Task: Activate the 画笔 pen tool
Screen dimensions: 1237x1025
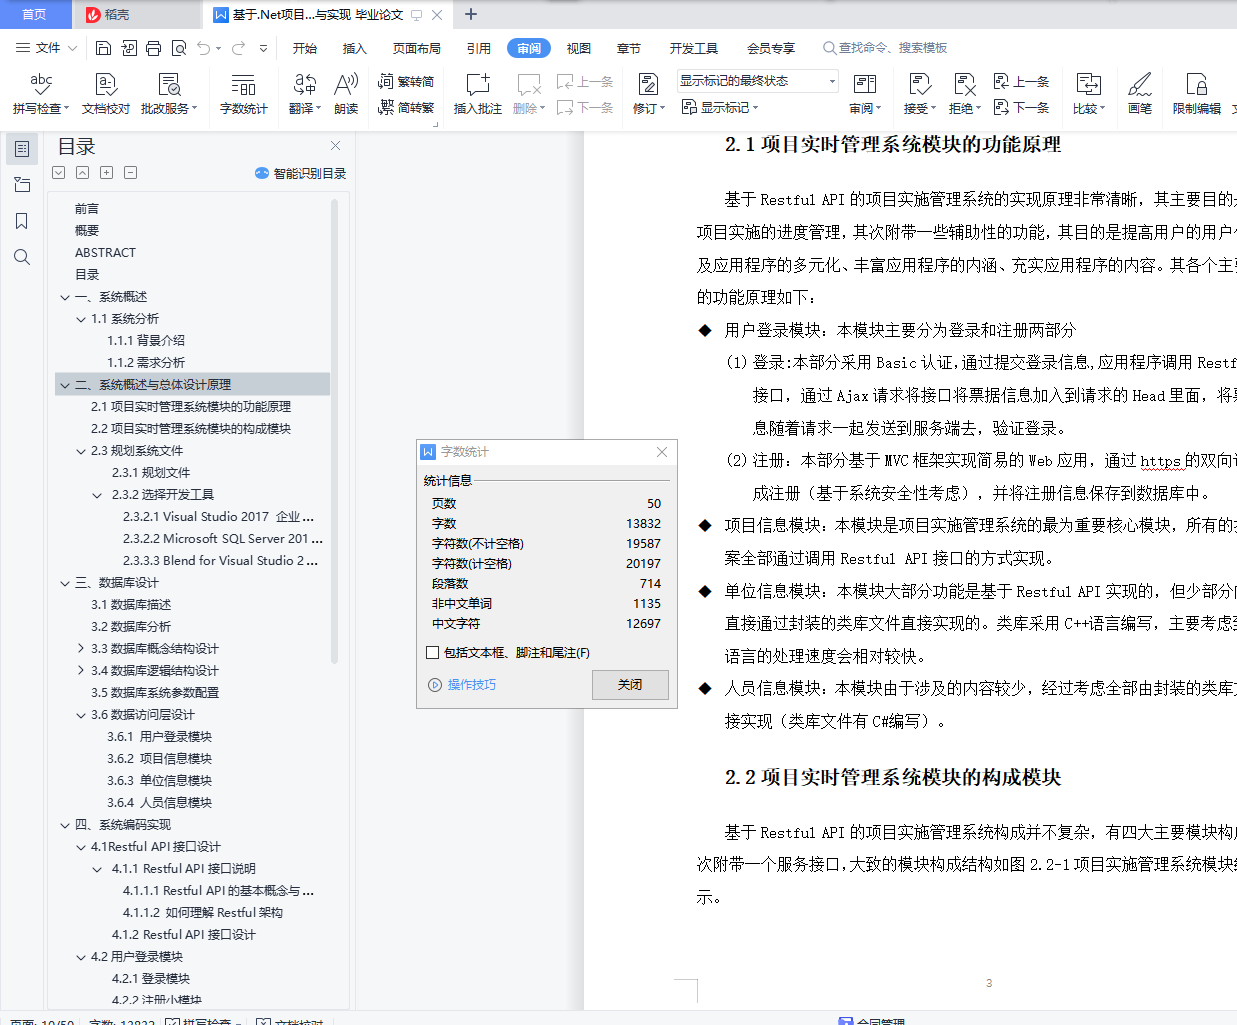Action: [x=1140, y=94]
